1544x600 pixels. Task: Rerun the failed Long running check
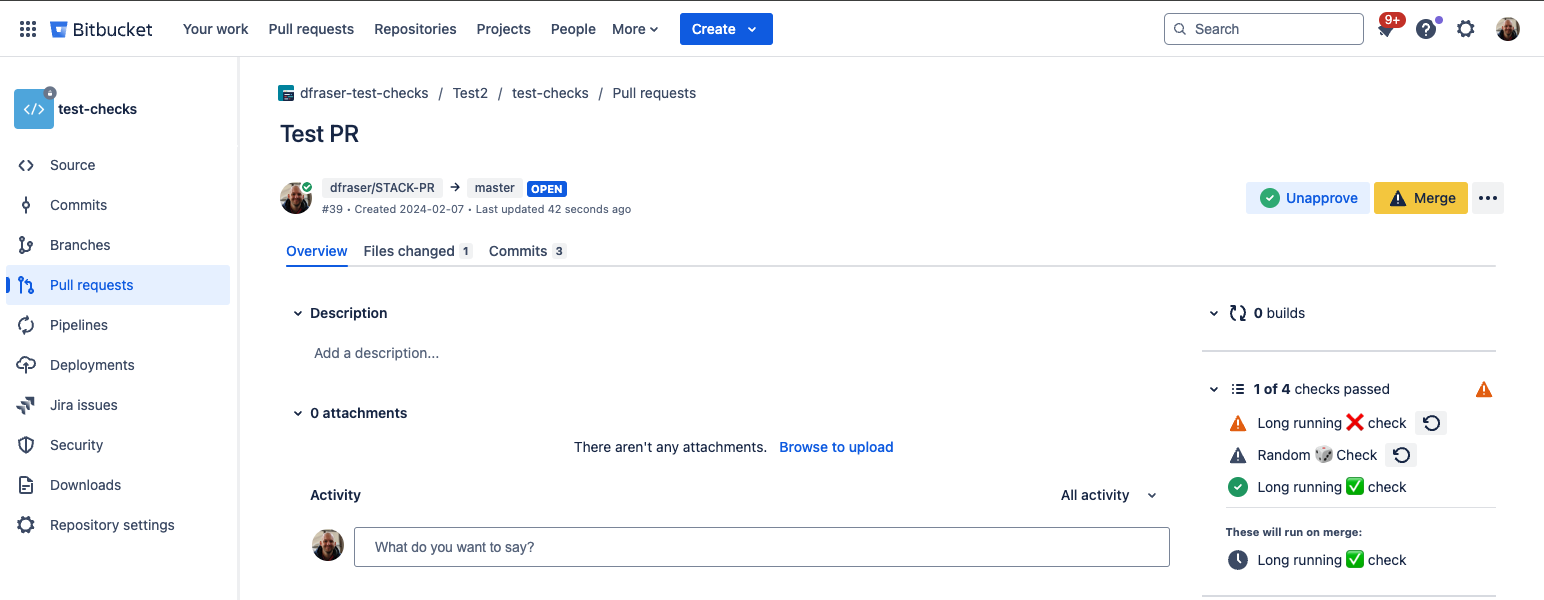(x=1430, y=422)
